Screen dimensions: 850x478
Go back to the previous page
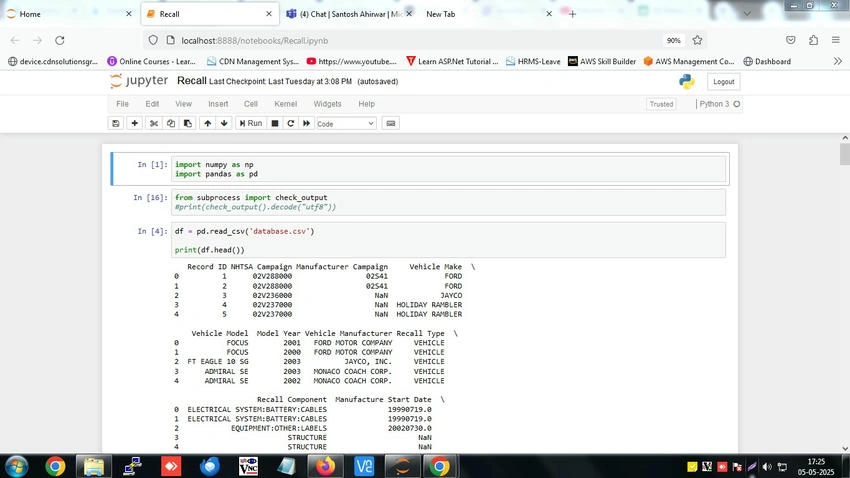[15, 40]
